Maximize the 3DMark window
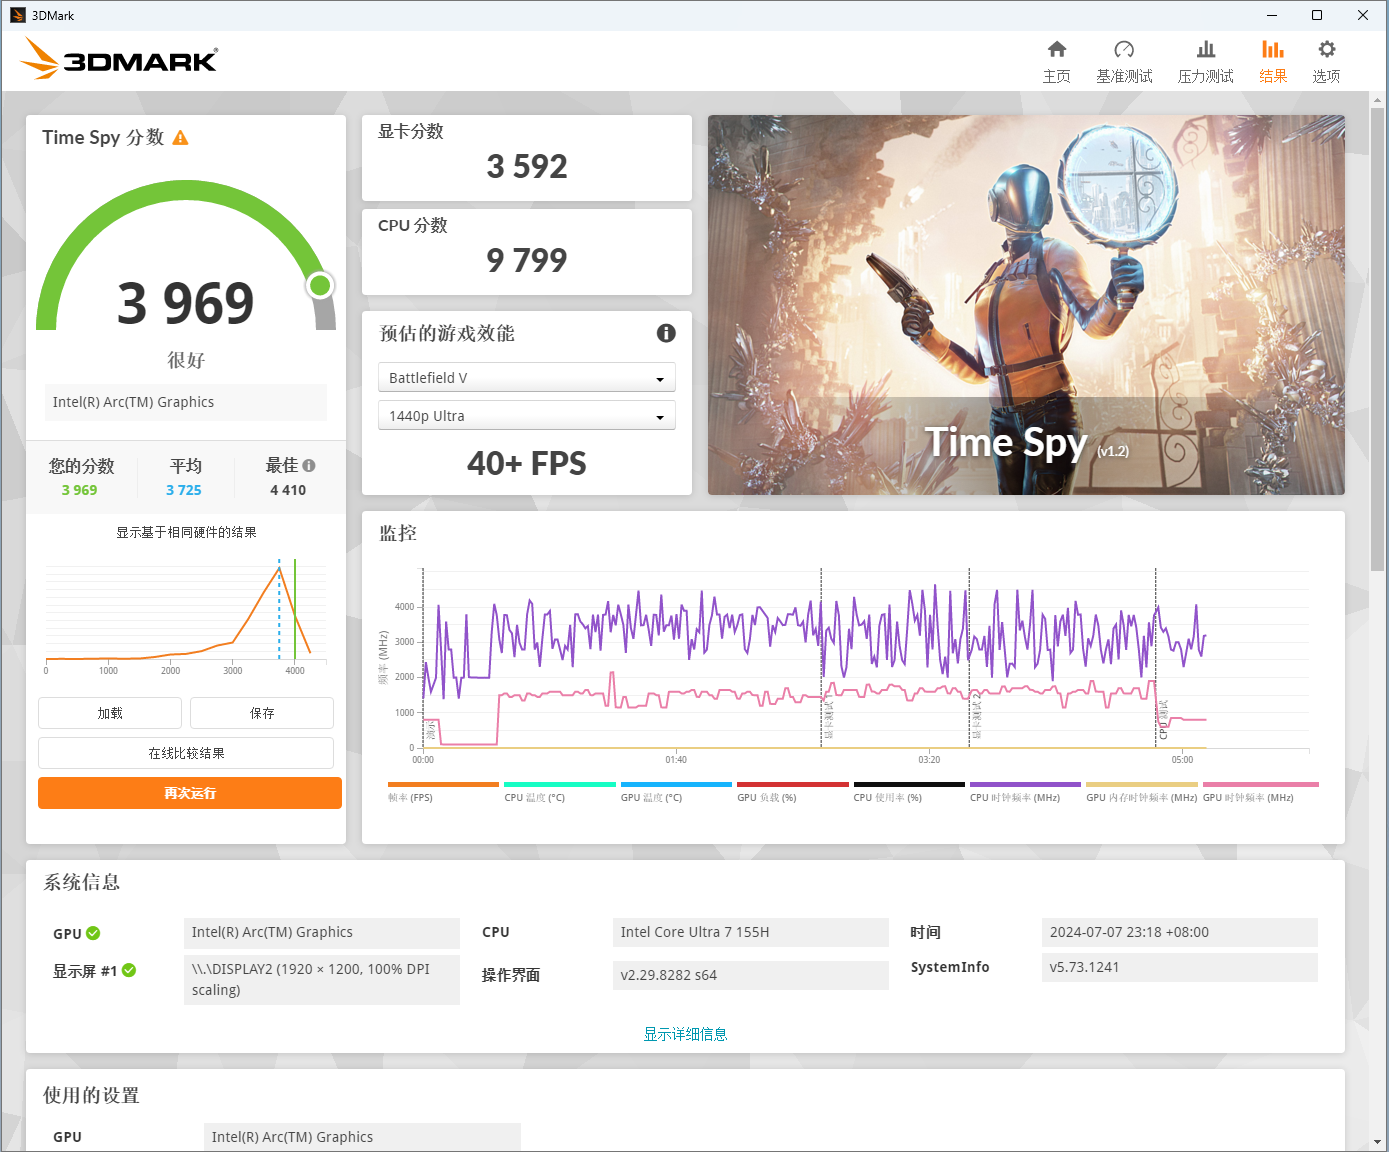This screenshot has width=1389, height=1152. 1317,15
